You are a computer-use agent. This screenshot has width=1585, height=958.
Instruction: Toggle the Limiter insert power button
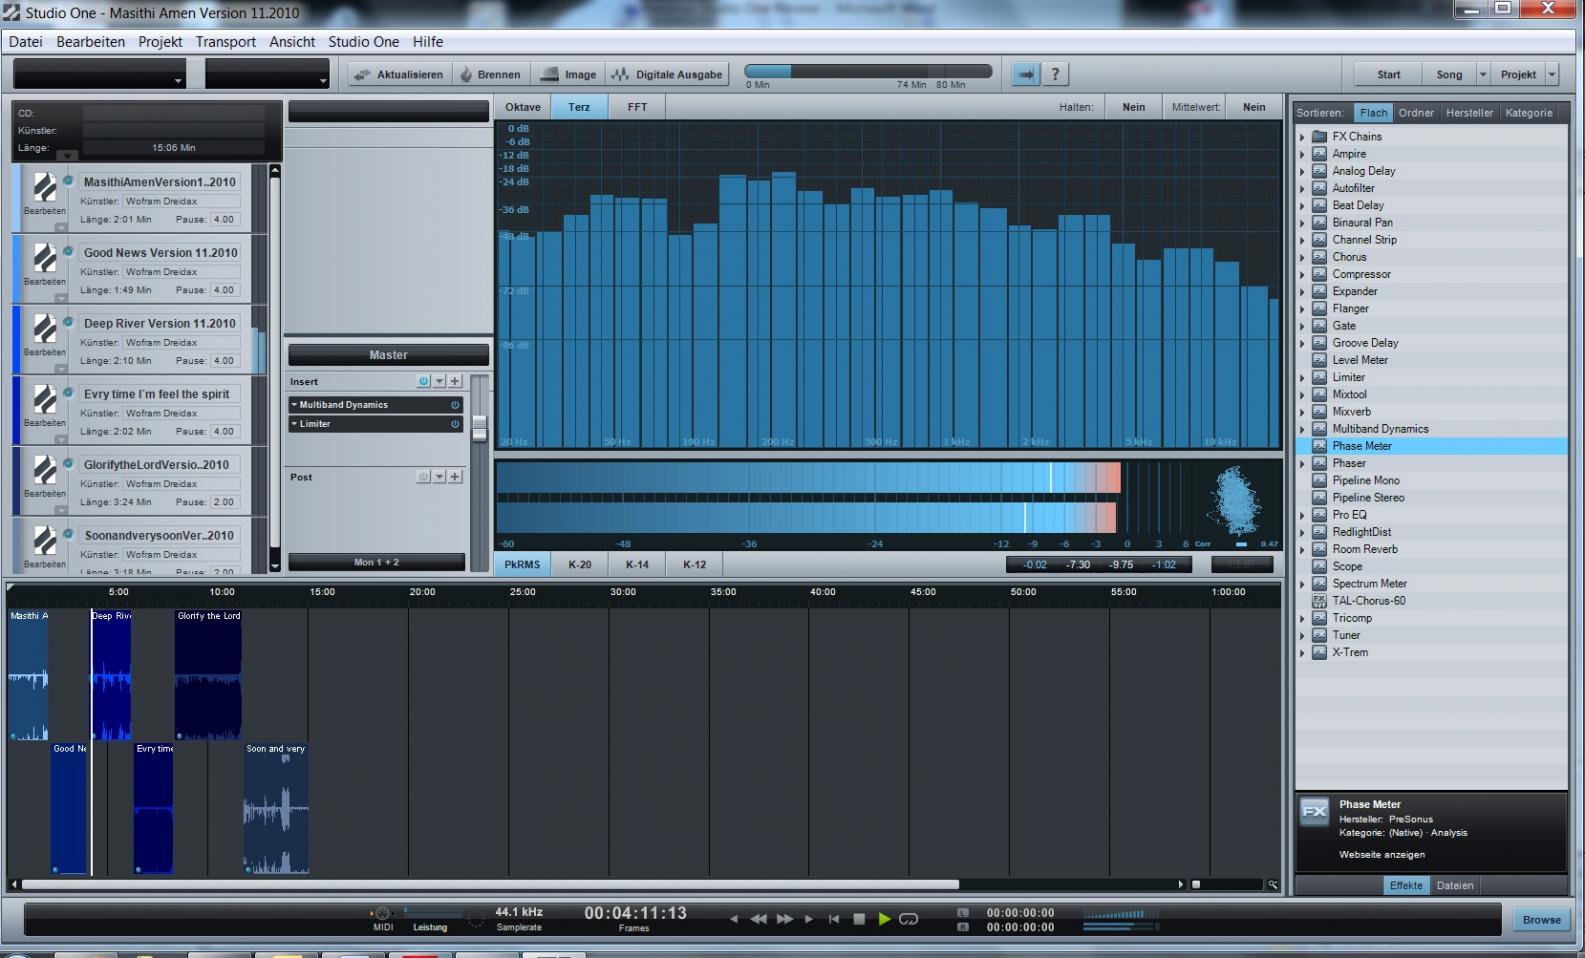click(x=455, y=424)
